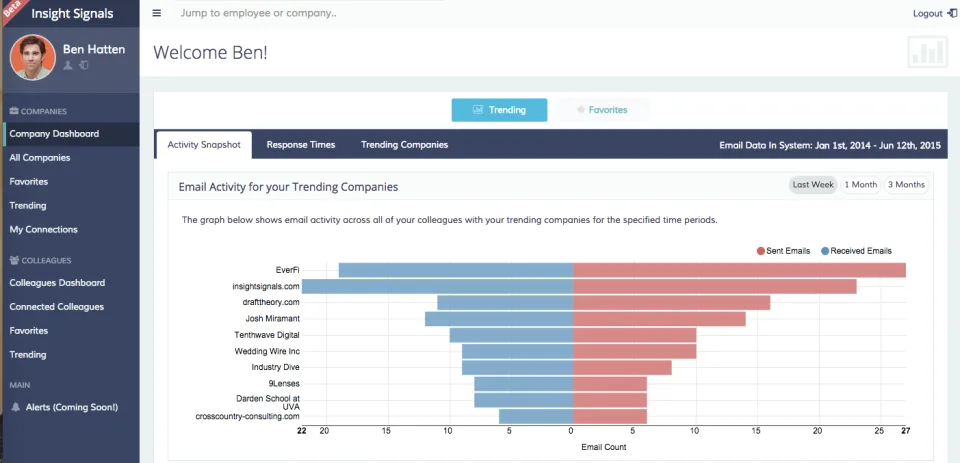The height and width of the screenshot is (463, 960).
Task: Switch to Trending Companies tab
Action: click(404, 145)
